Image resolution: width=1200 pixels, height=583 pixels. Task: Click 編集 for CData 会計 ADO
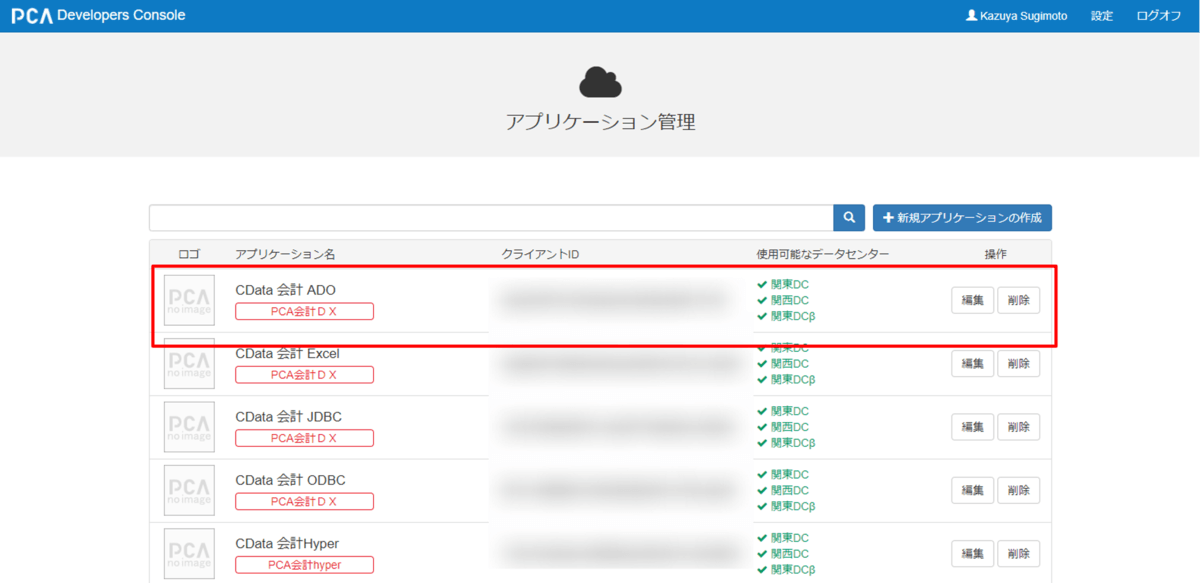(972, 300)
